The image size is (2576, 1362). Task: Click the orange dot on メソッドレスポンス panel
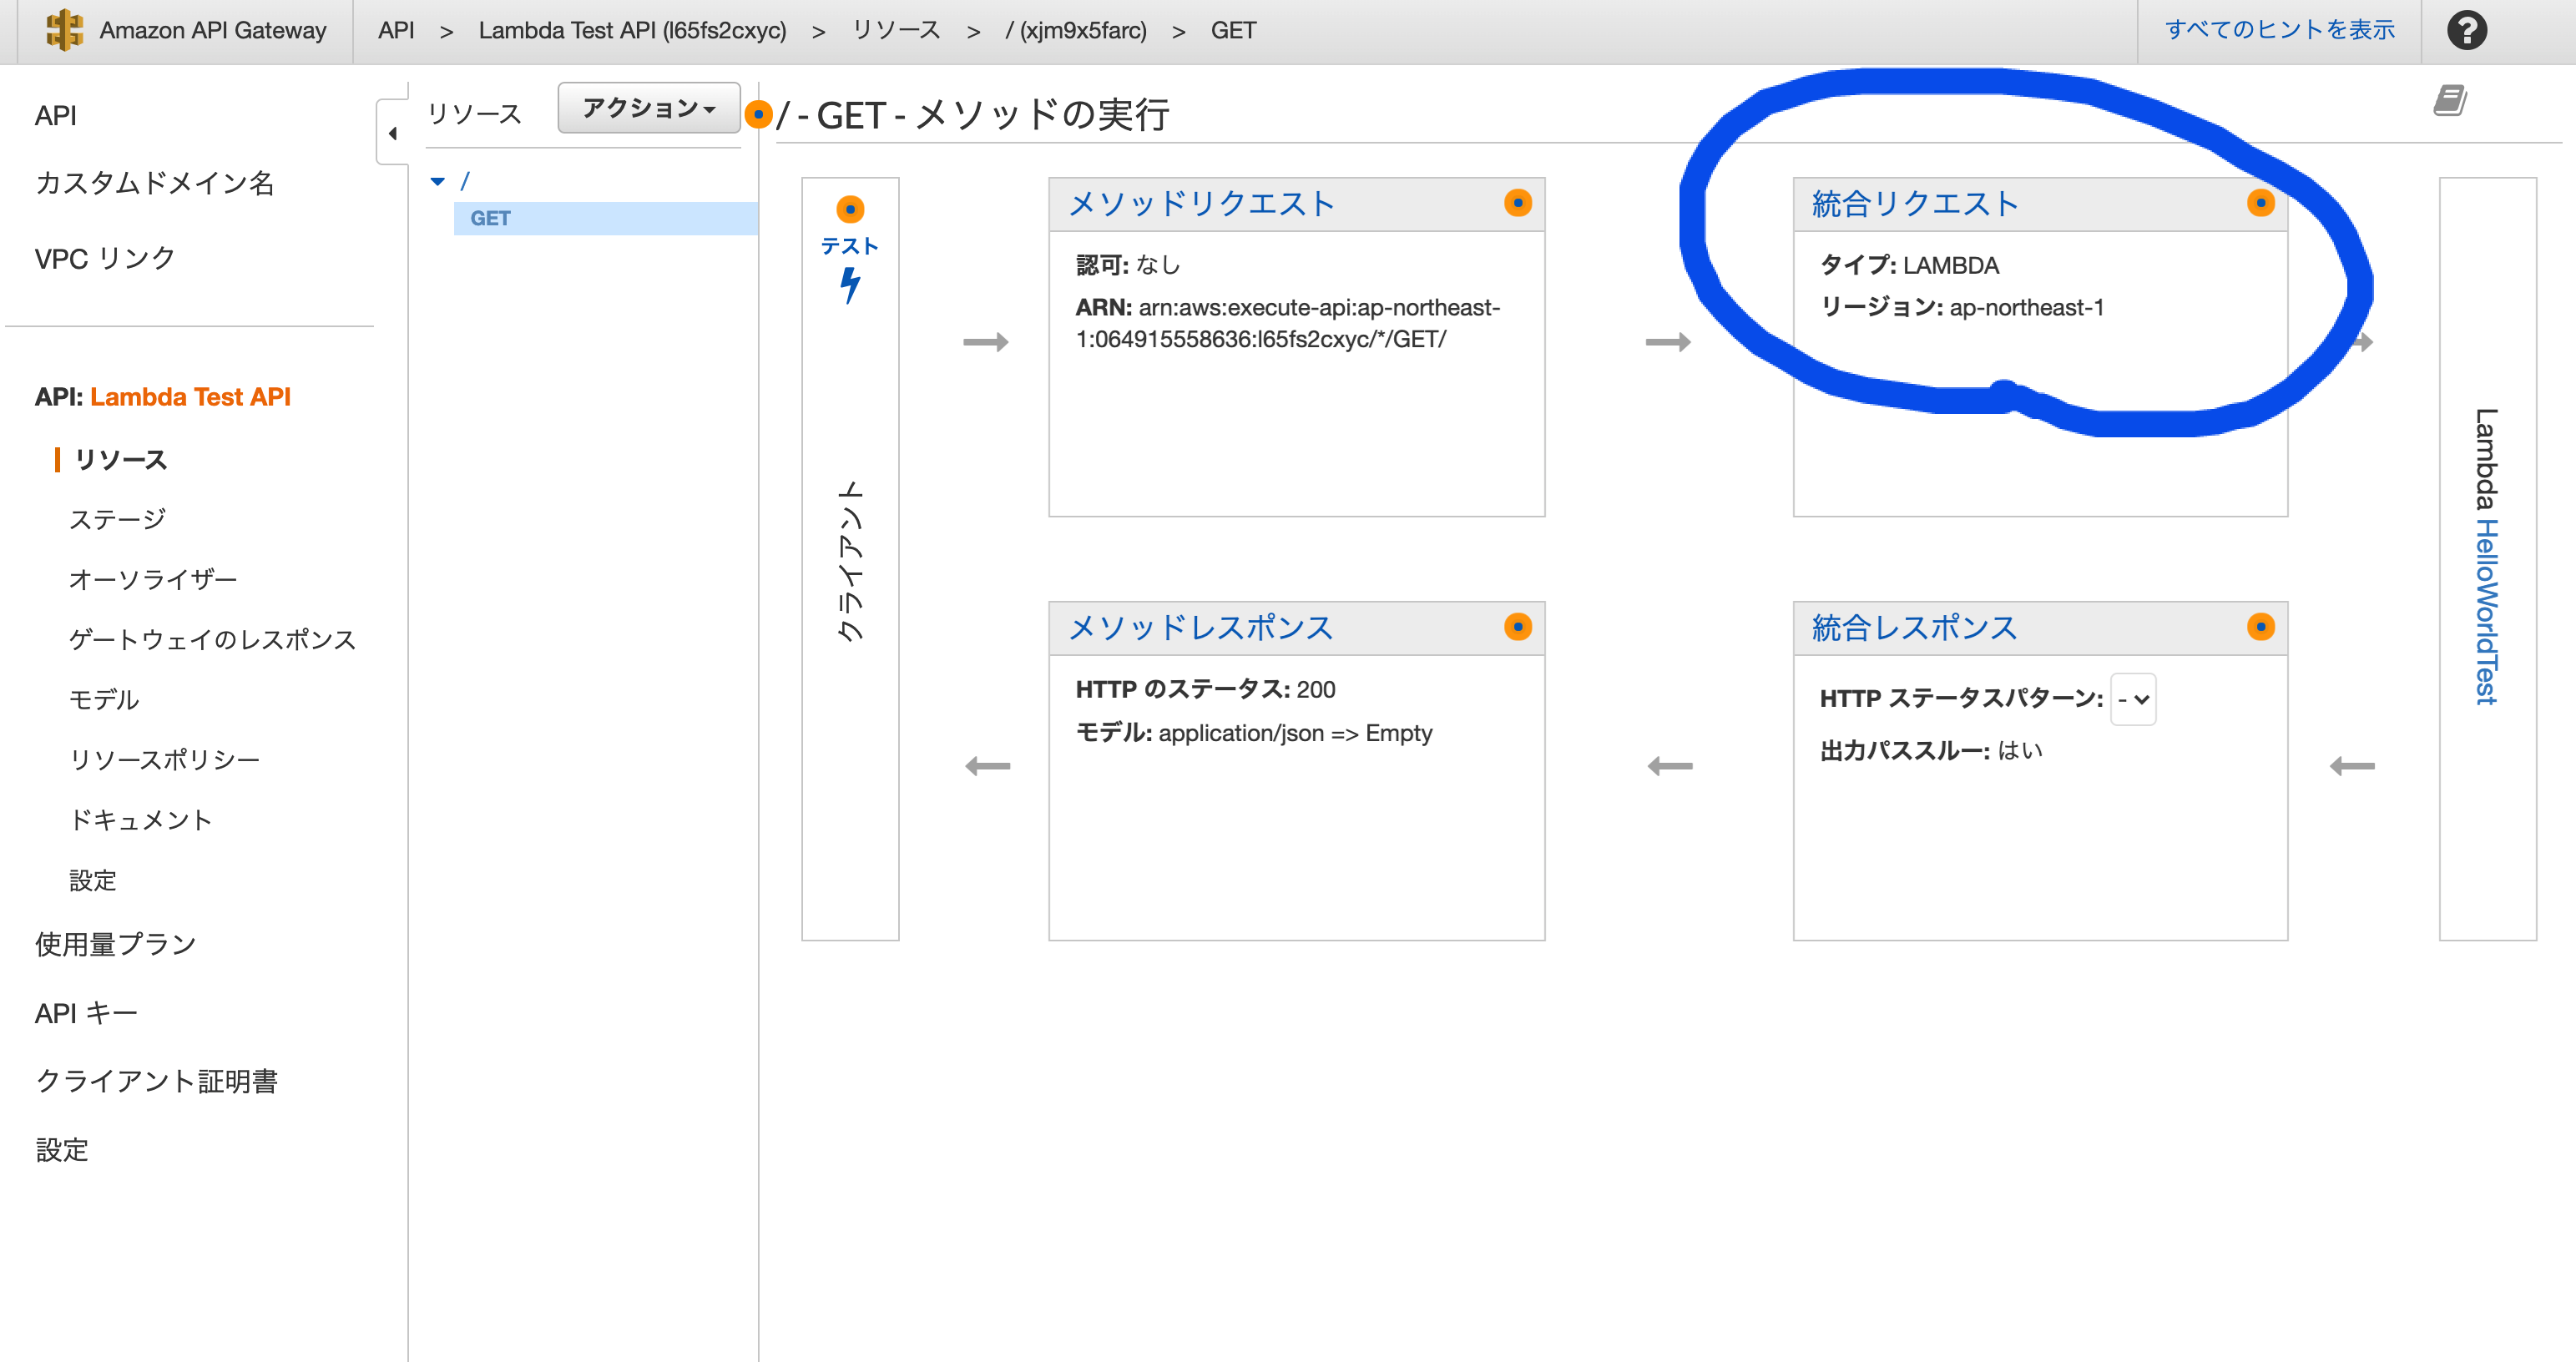click(1518, 627)
